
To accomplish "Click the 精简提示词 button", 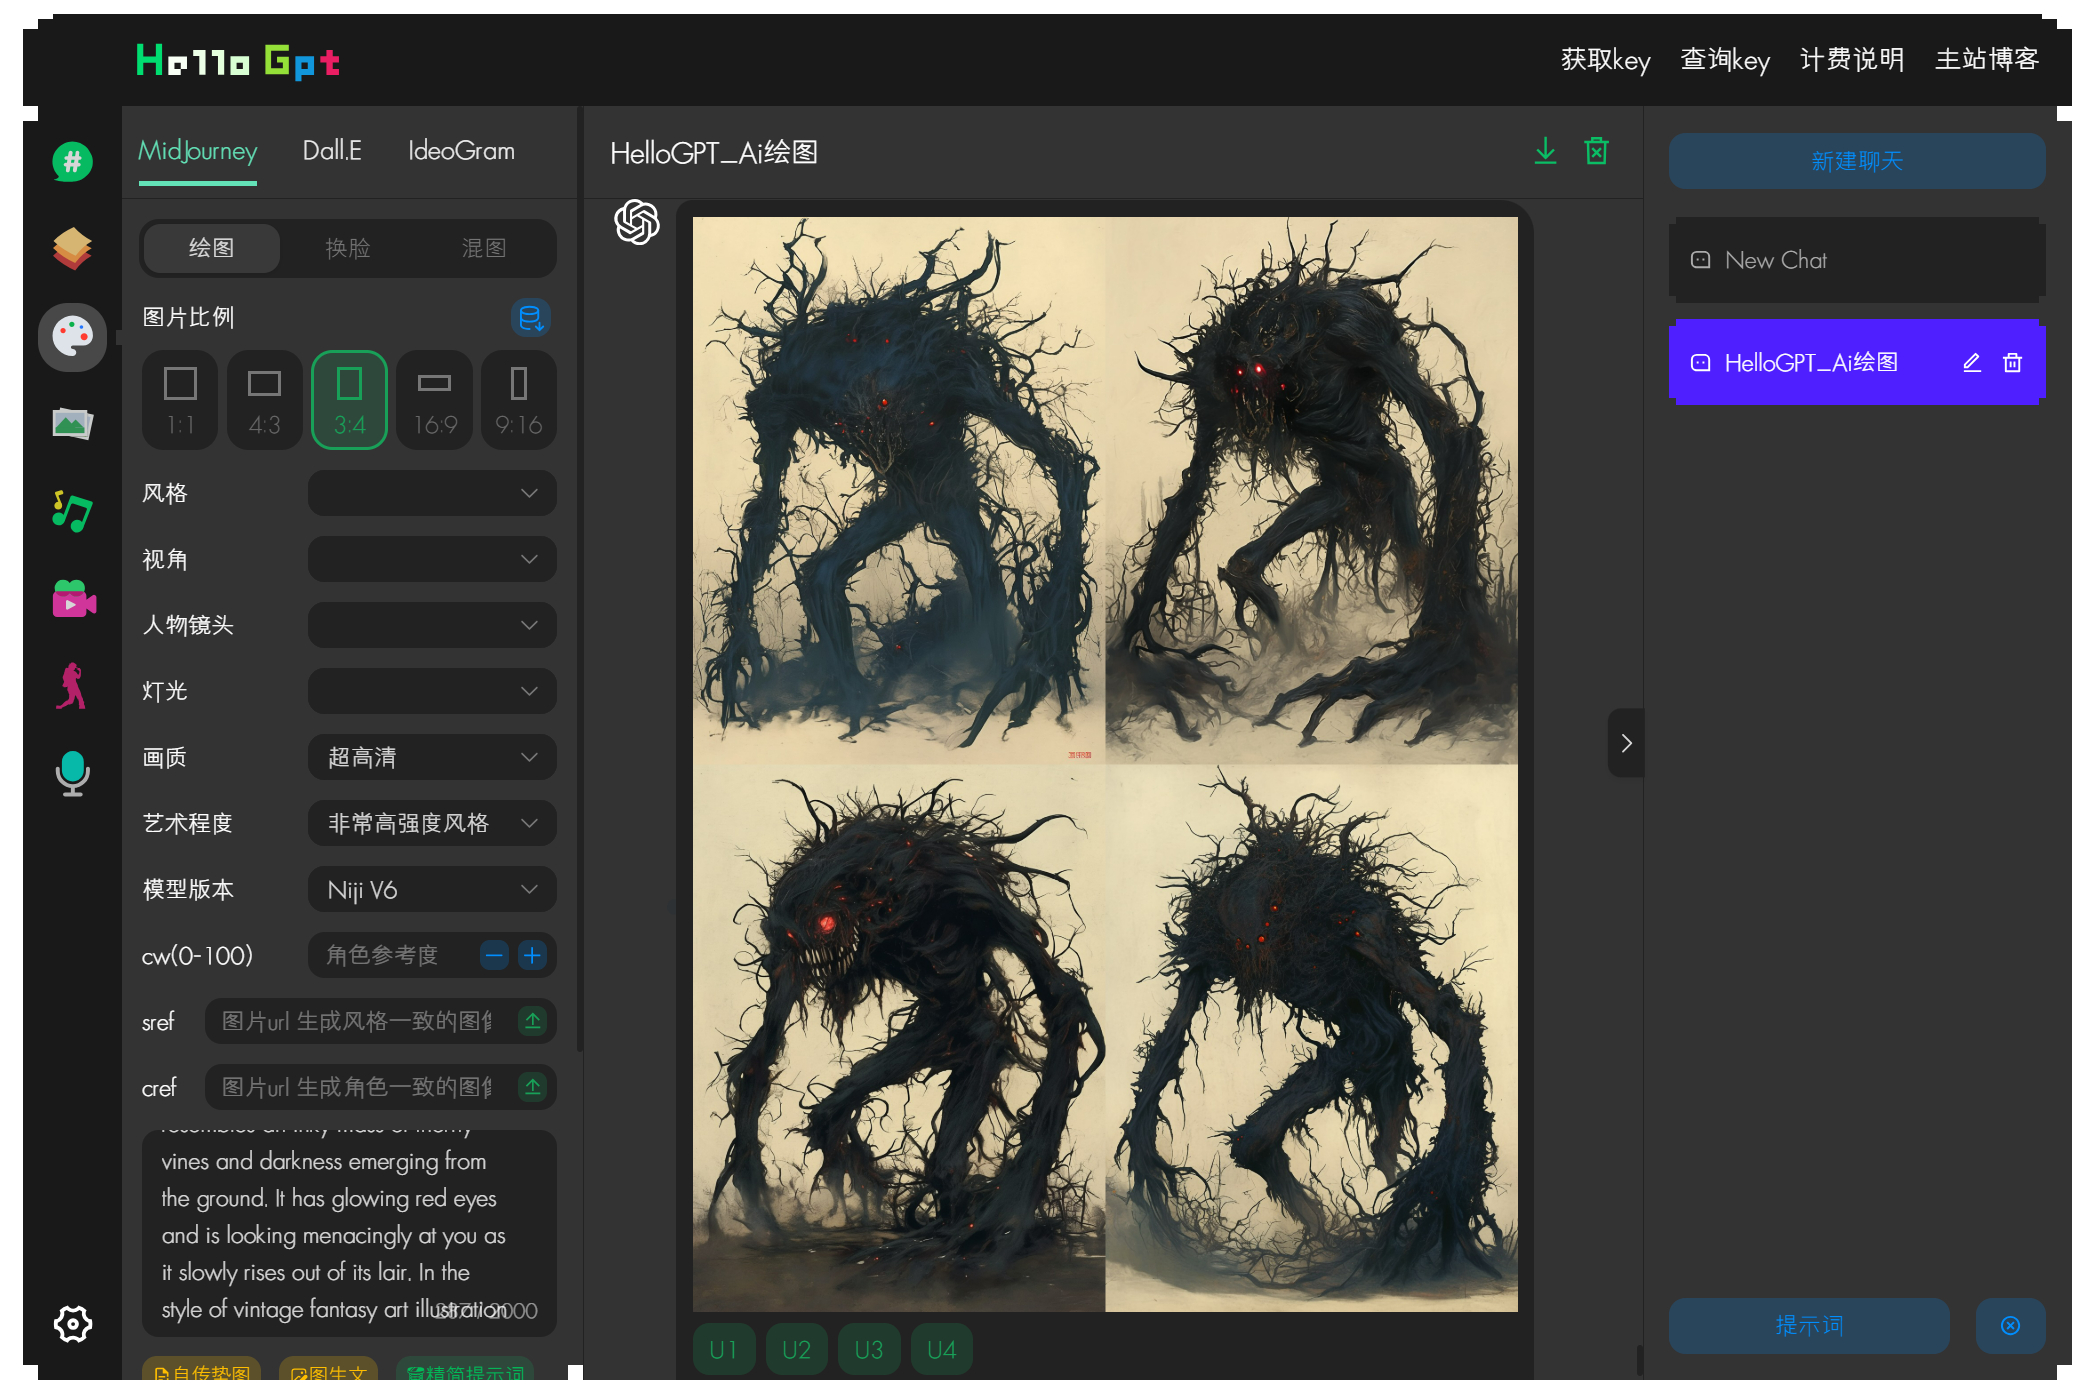I will click(465, 1371).
